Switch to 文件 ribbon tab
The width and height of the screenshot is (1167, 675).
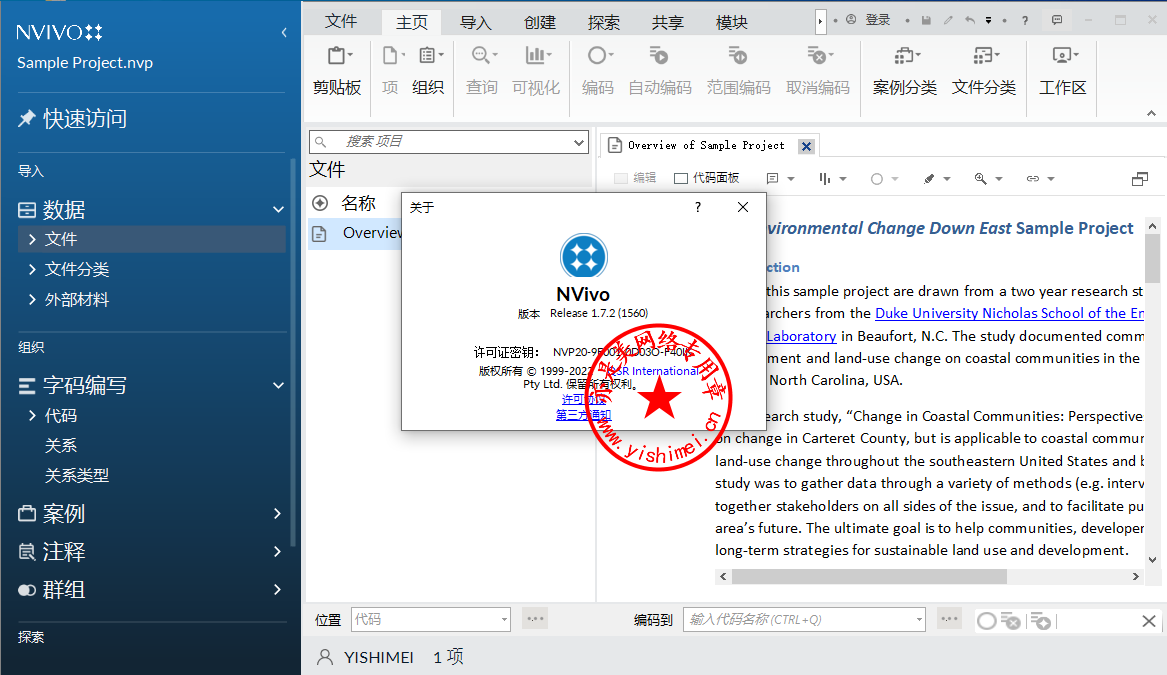pyautogui.click(x=341, y=22)
